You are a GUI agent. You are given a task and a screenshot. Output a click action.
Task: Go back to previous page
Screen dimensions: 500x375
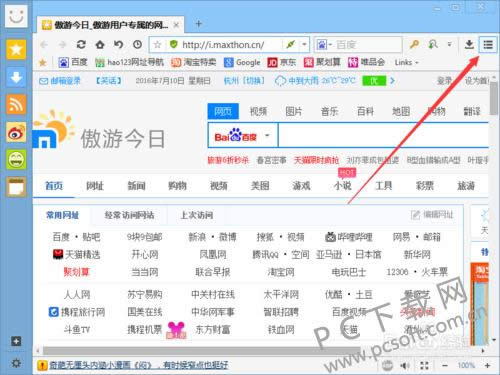tap(44, 44)
